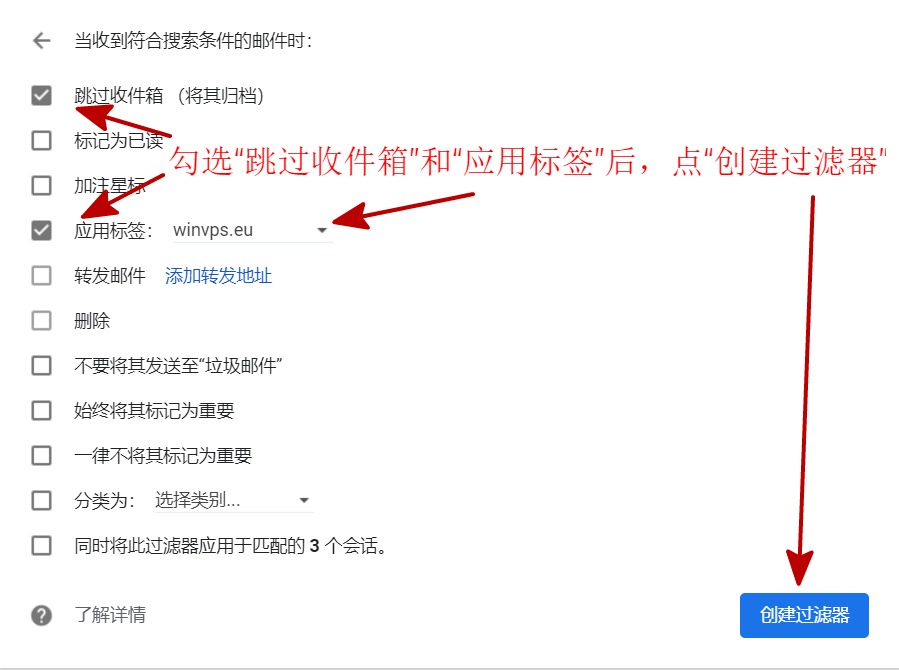Expand the label dropdown arrow next to winvps.eu

click(x=322, y=230)
